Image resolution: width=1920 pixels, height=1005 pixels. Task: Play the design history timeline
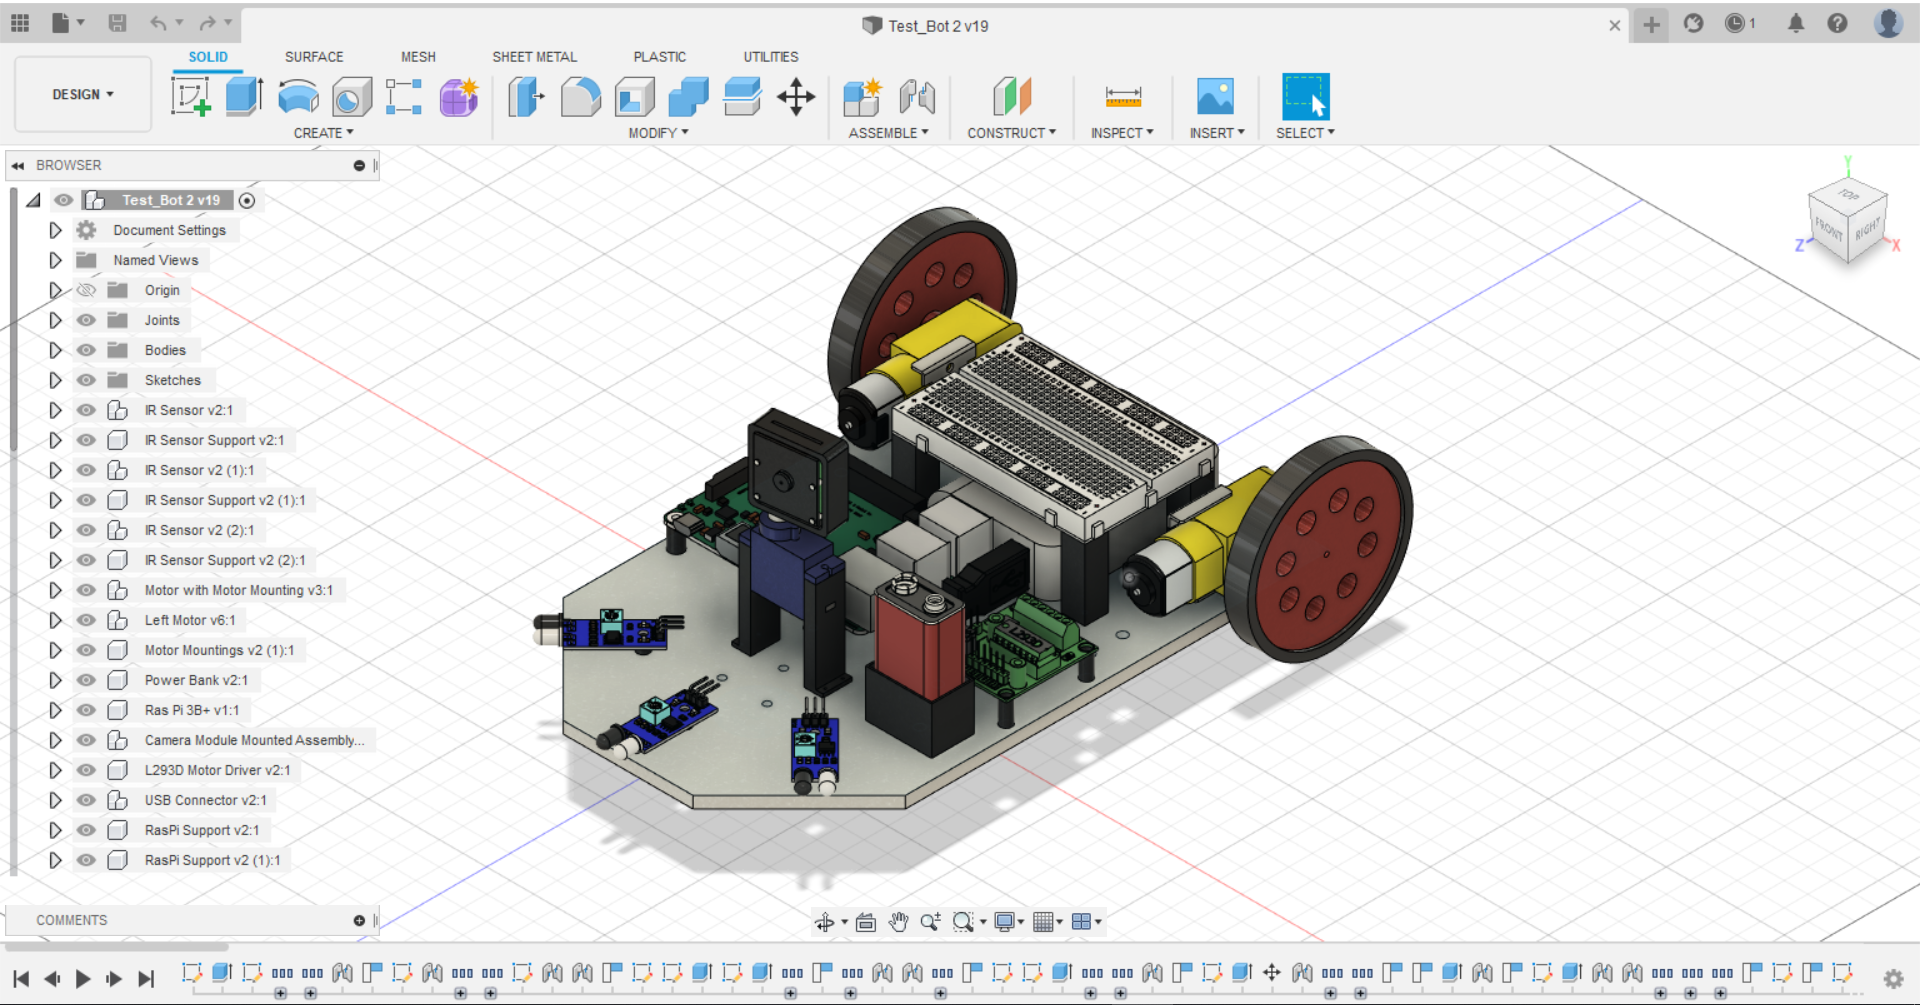point(84,978)
